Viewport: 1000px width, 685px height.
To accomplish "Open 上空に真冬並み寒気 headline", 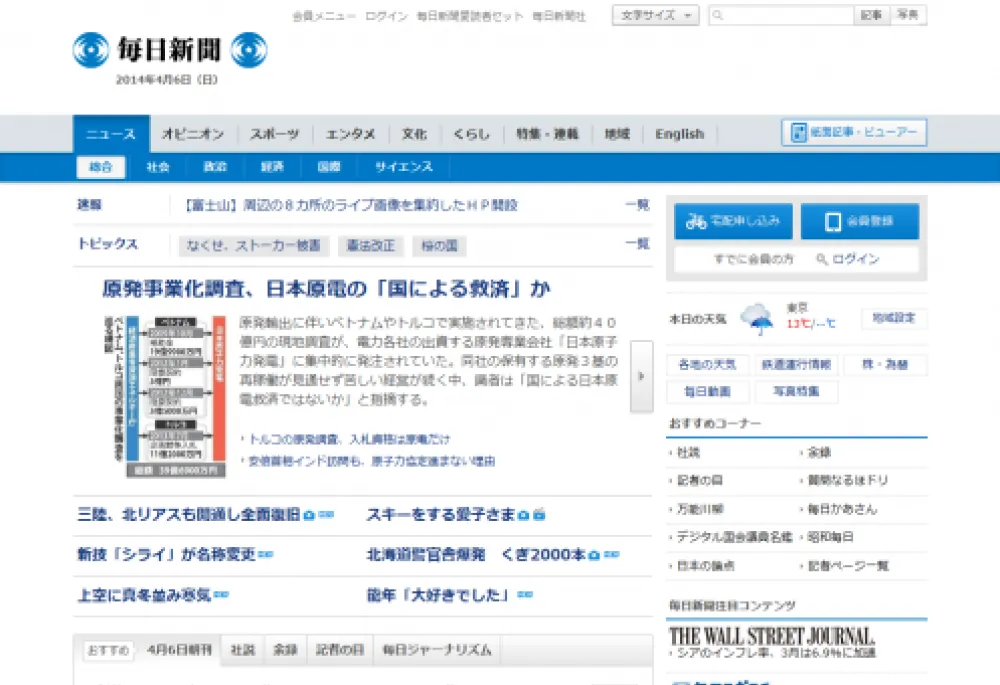I will (x=144, y=595).
